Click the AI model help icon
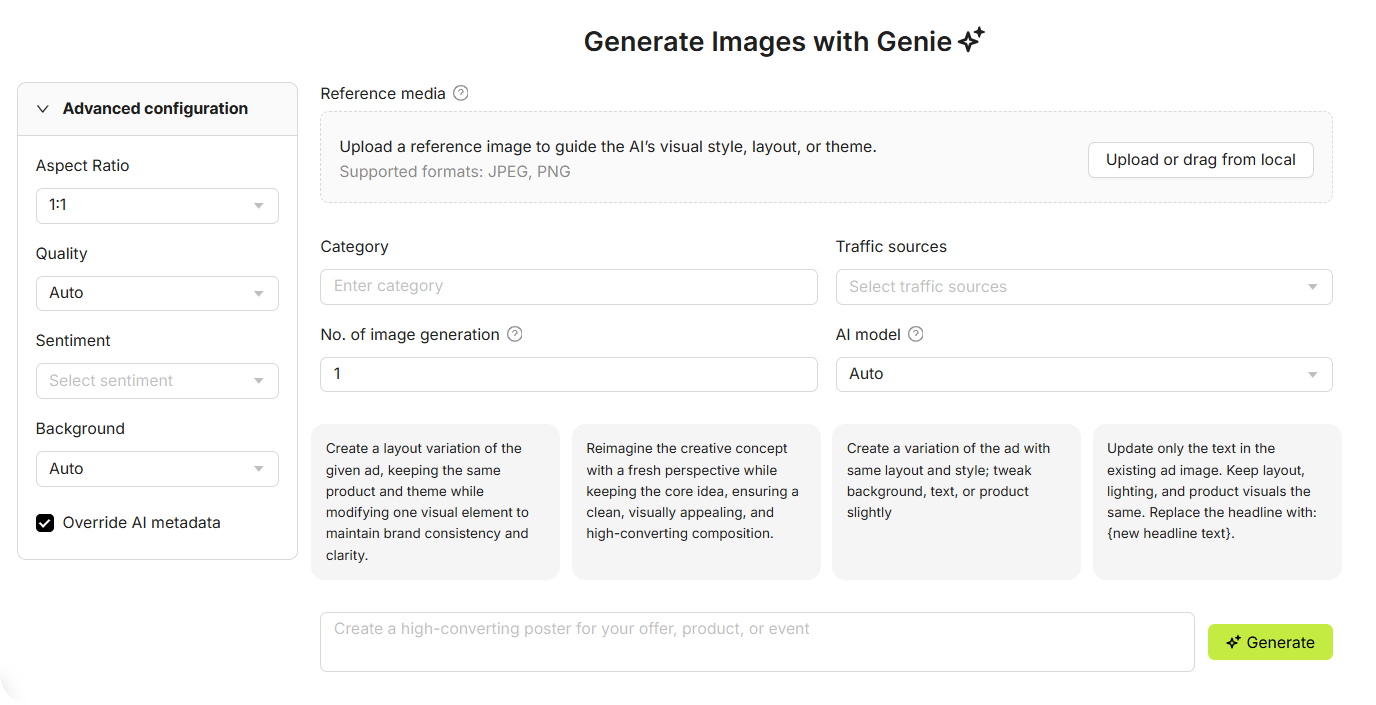 [915, 334]
